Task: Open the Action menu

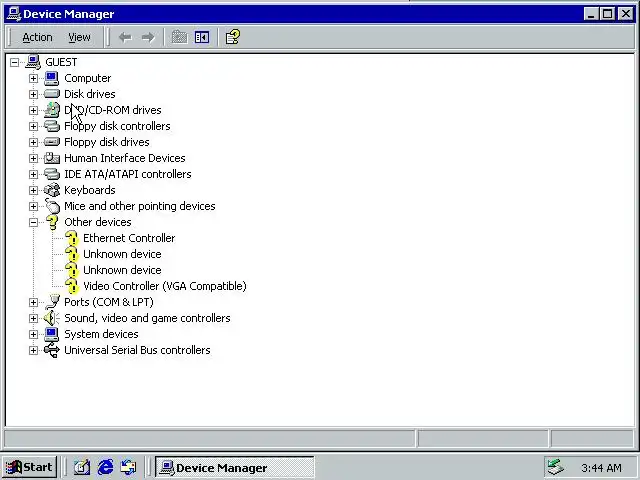Action: 37,38
